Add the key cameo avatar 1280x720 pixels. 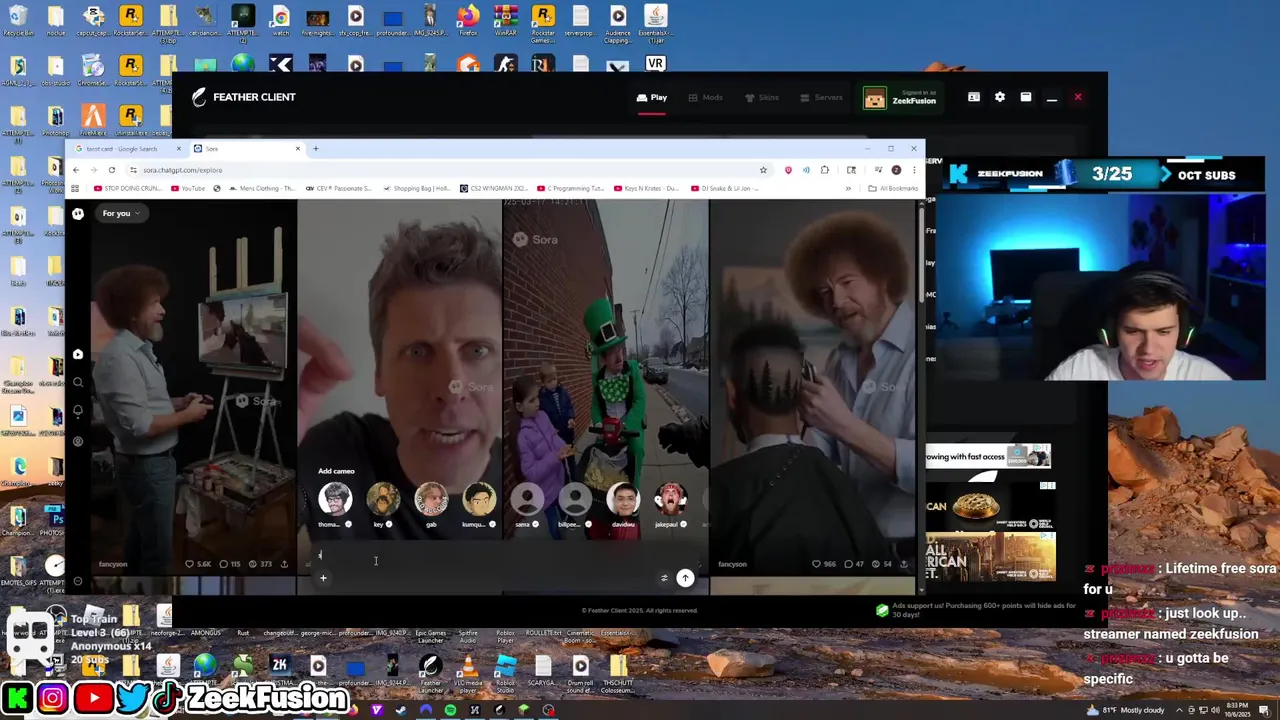383,498
